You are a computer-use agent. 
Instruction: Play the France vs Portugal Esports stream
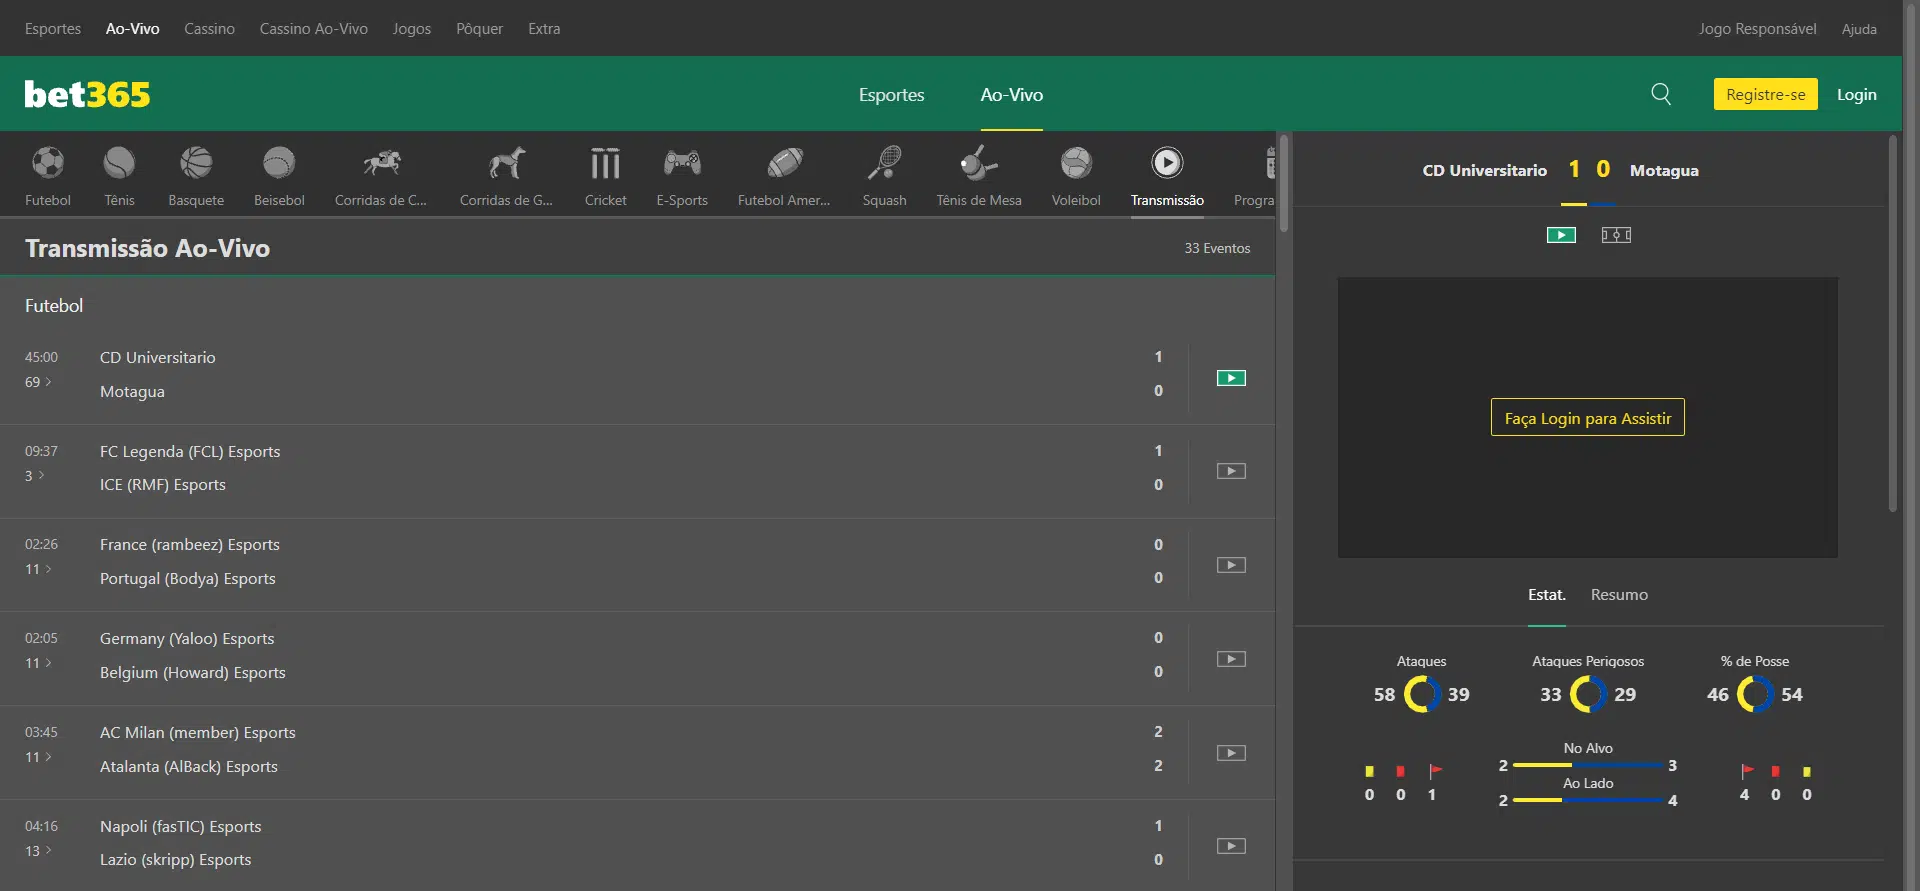click(1231, 565)
